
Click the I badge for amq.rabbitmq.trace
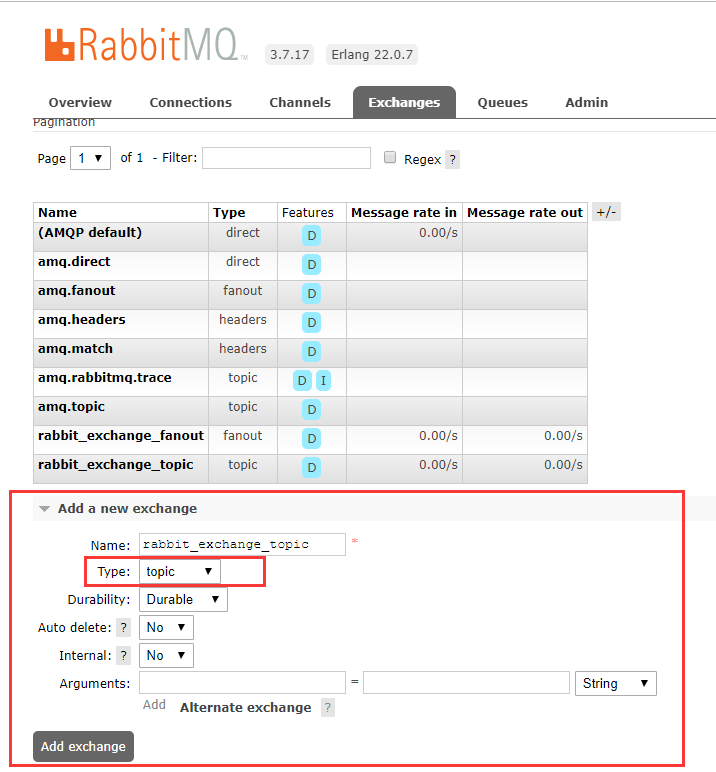click(324, 381)
